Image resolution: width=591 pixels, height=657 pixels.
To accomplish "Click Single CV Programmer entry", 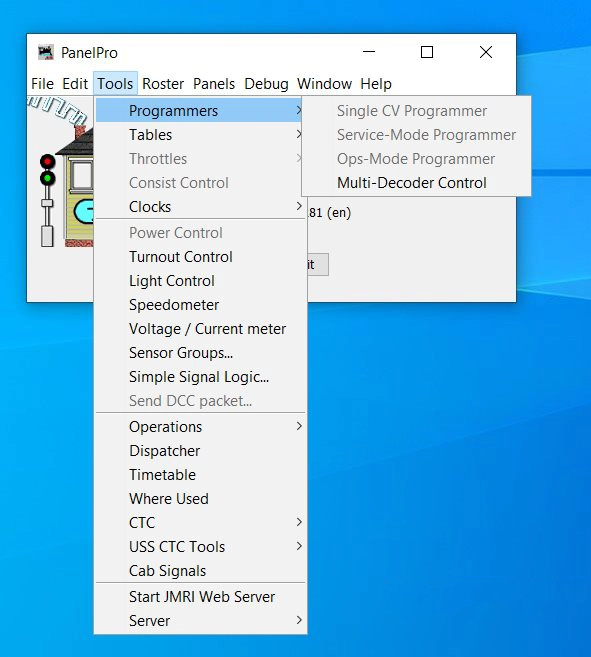I will point(416,111).
